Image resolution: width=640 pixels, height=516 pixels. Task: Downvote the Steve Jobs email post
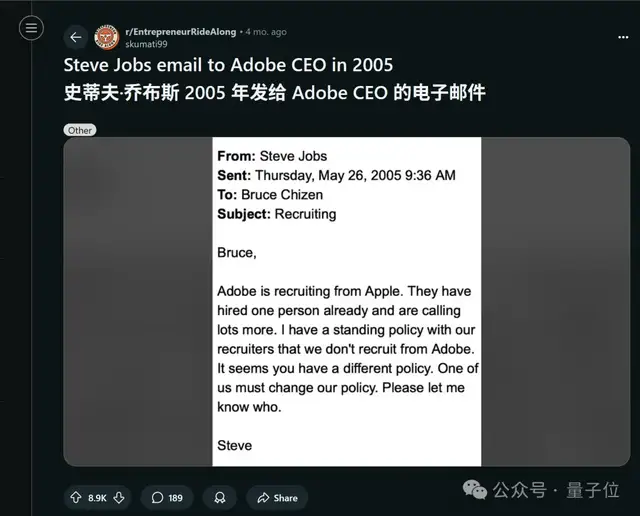point(119,497)
